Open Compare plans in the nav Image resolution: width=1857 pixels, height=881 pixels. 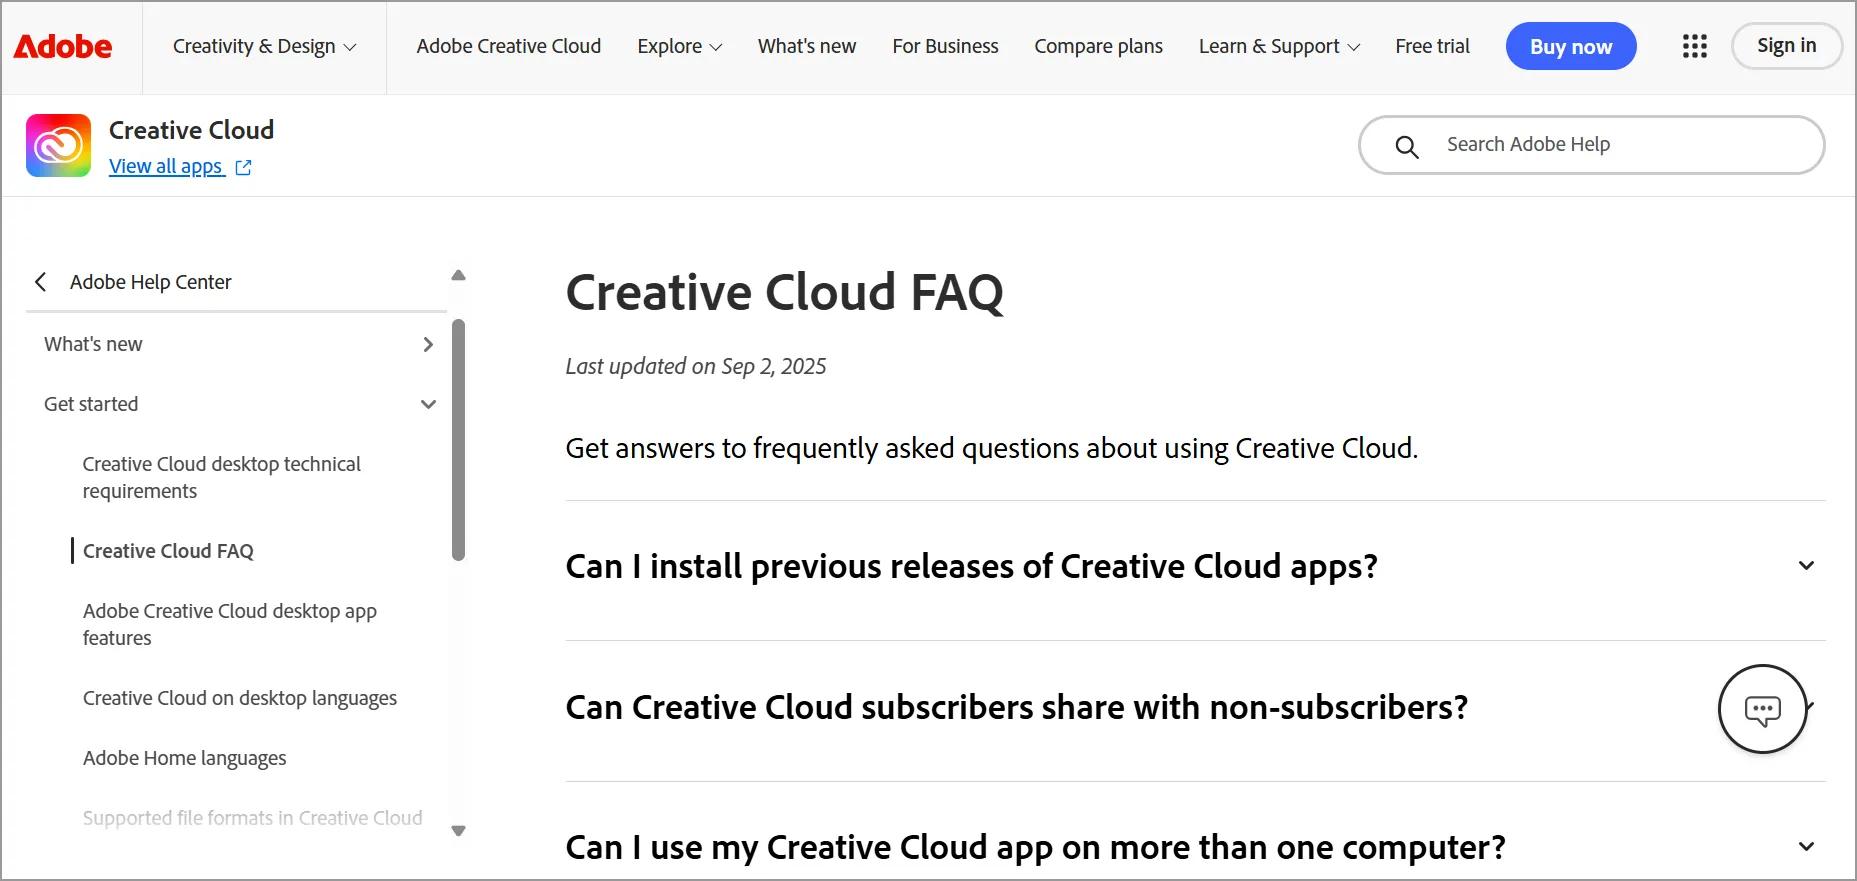pos(1098,46)
